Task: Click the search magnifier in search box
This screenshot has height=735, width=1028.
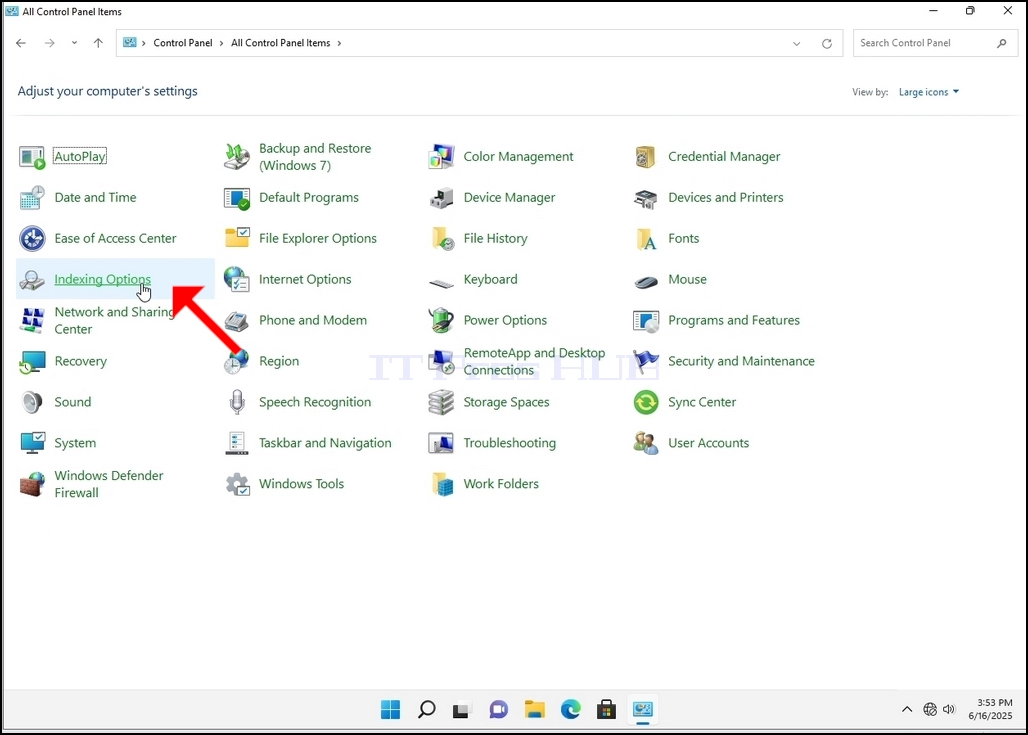Action: click(x=1001, y=43)
